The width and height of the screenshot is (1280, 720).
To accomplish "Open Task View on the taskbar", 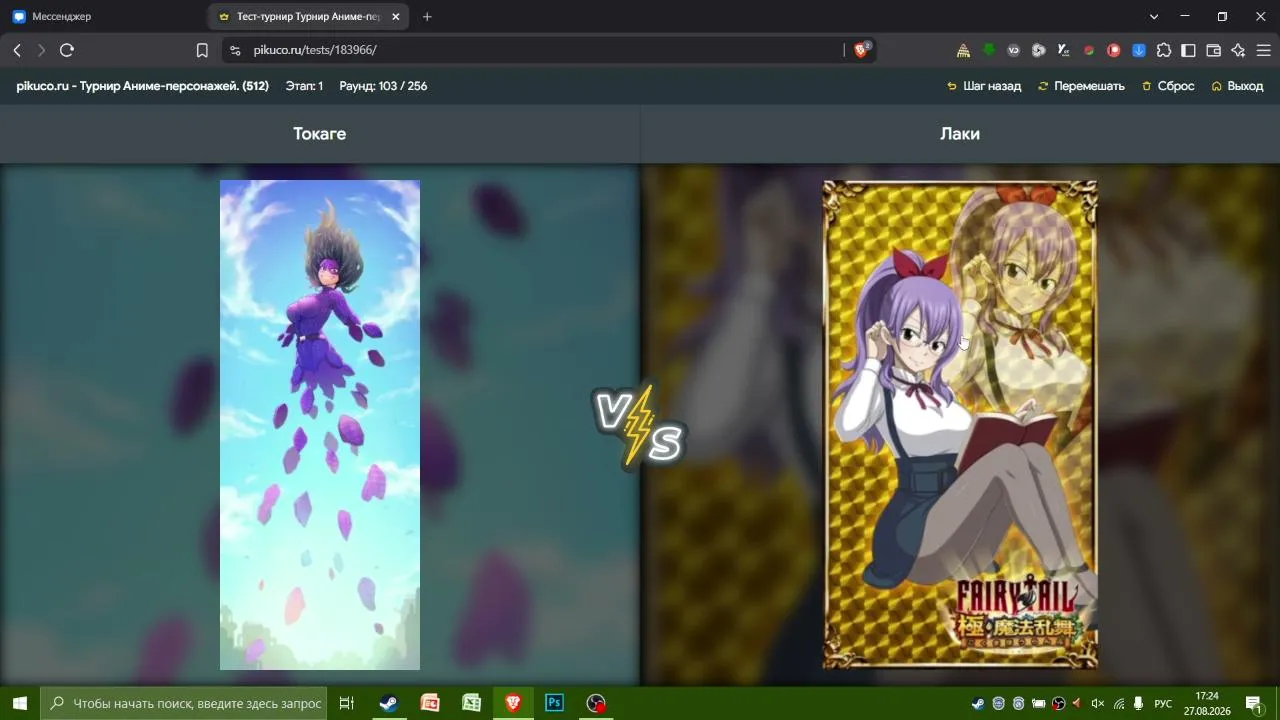I will click(347, 703).
